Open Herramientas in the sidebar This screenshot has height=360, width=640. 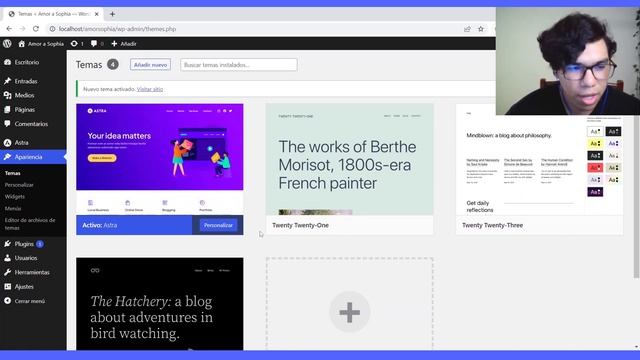pyautogui.click(x=33, y=272)
